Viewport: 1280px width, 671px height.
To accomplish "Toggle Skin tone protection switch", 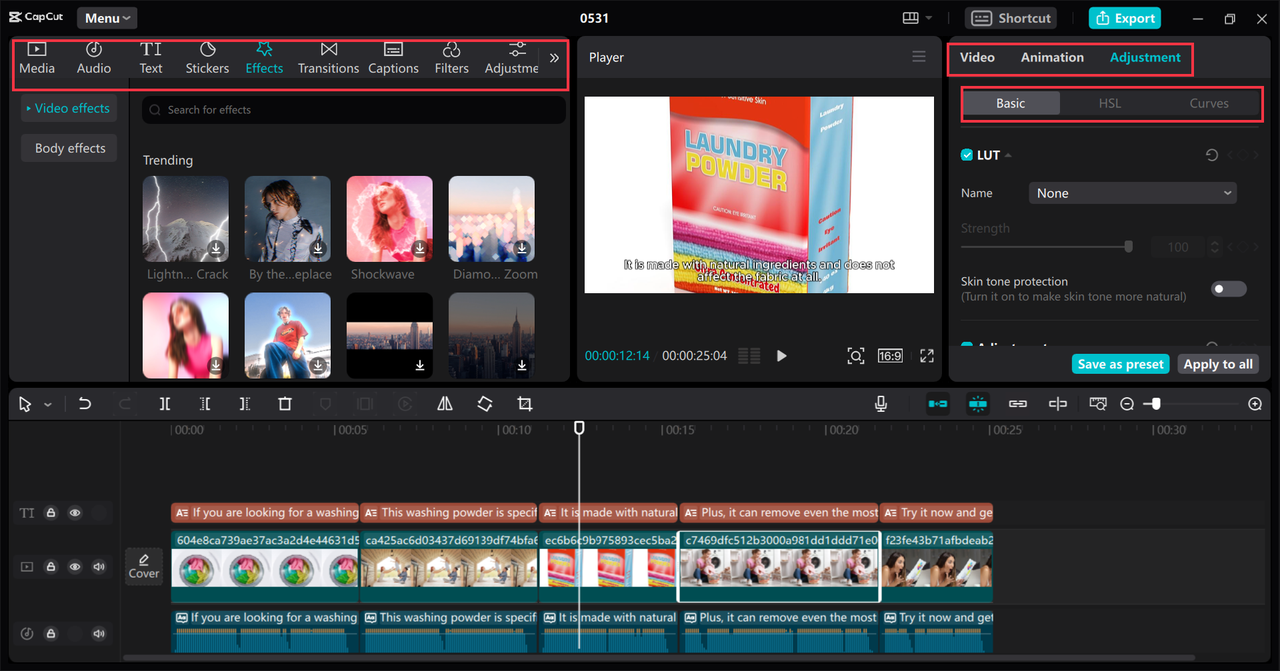I will 1229,289.
